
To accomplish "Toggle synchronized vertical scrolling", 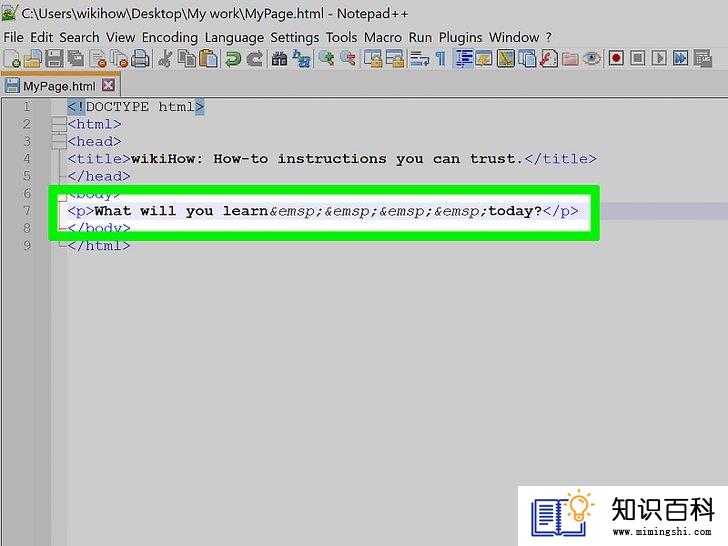I will pyautogui.click(x=373, y=59).
